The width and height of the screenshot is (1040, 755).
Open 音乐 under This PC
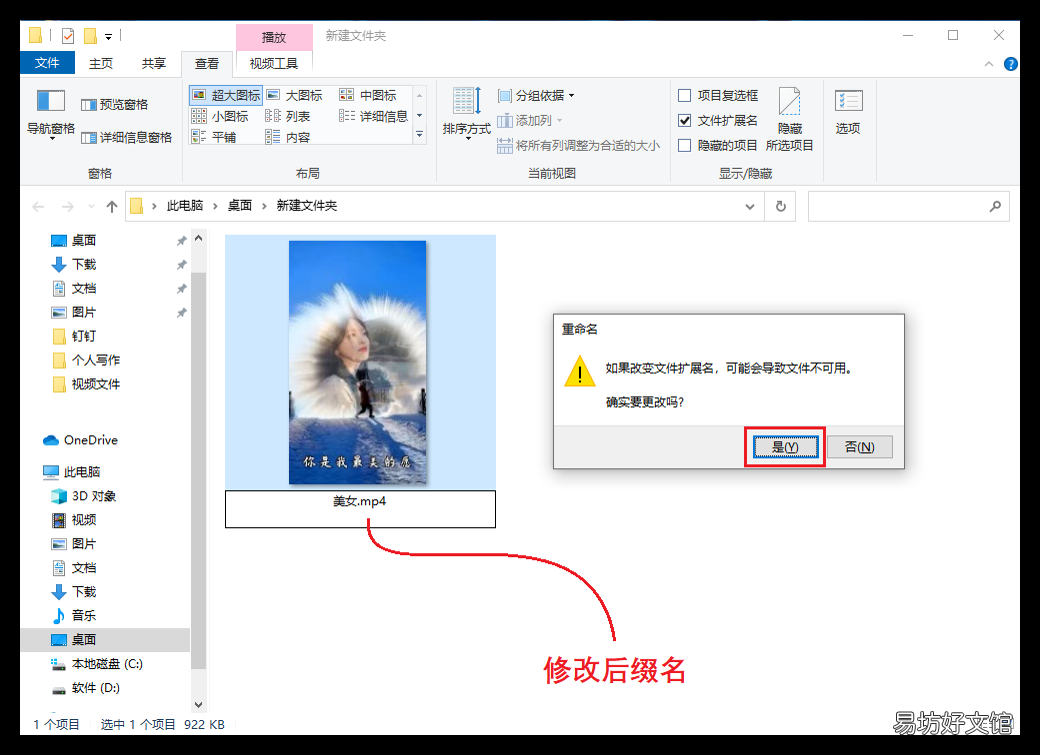[84, 615]
